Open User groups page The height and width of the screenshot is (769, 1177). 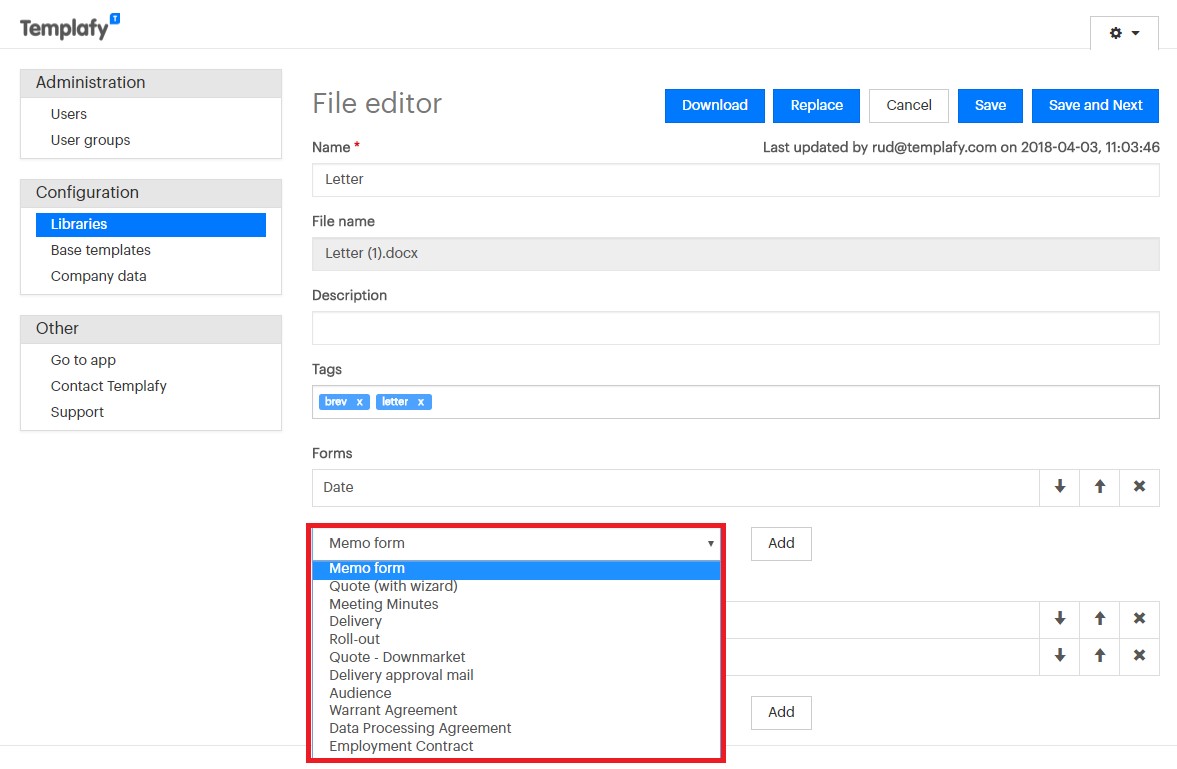91,140
